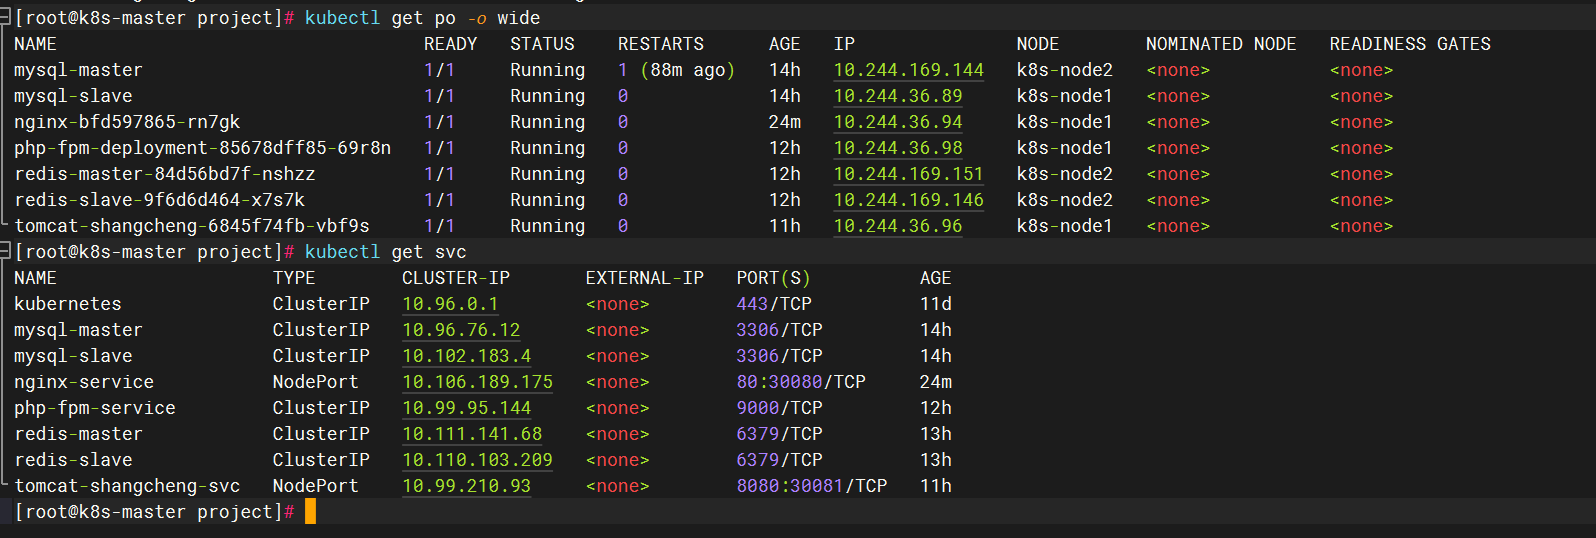This screenshot has height=538, width=1596.
Task: Click the redis-master service name in the svc list
Action: 78,434
